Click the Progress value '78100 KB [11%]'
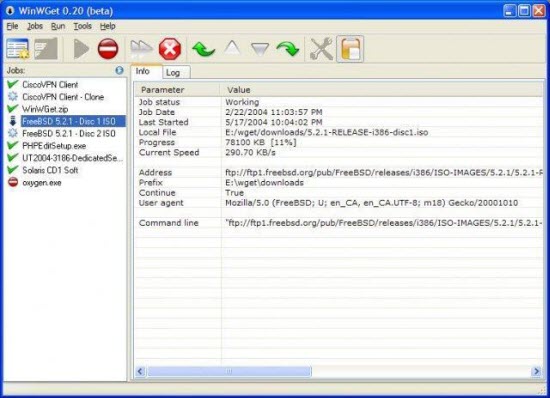 tap(261, 142)
